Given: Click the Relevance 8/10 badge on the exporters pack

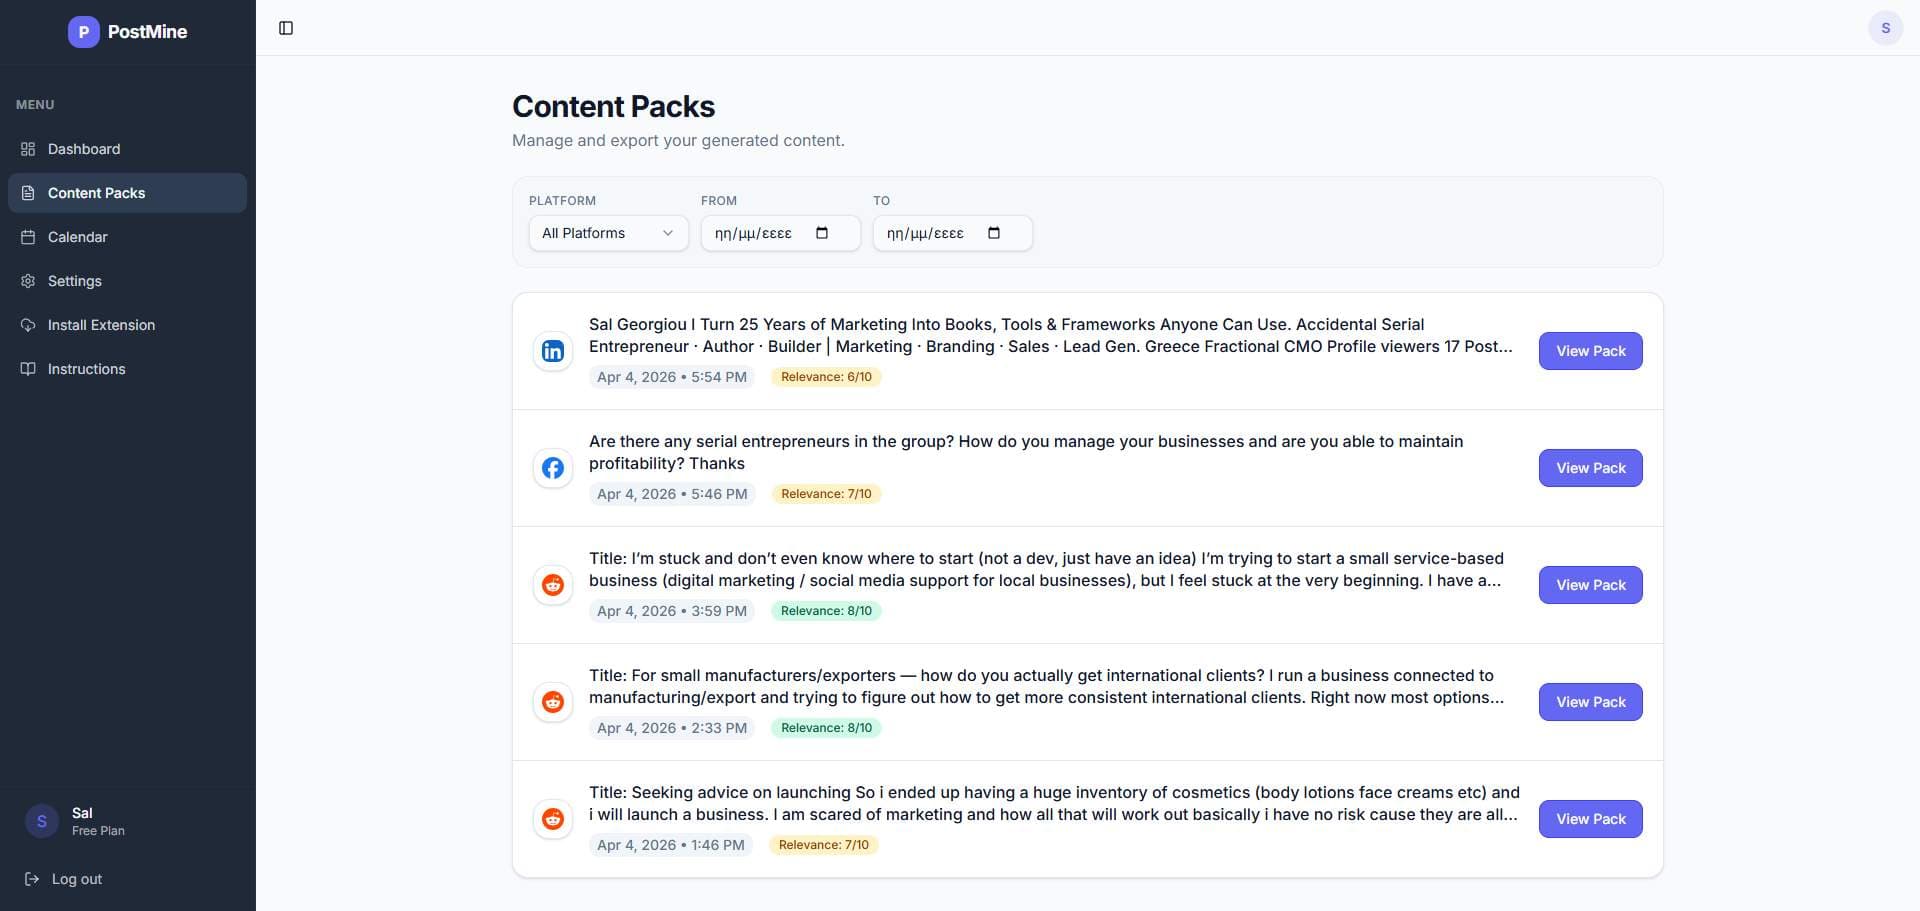Looking at the screenshot, I should (826, 727).
